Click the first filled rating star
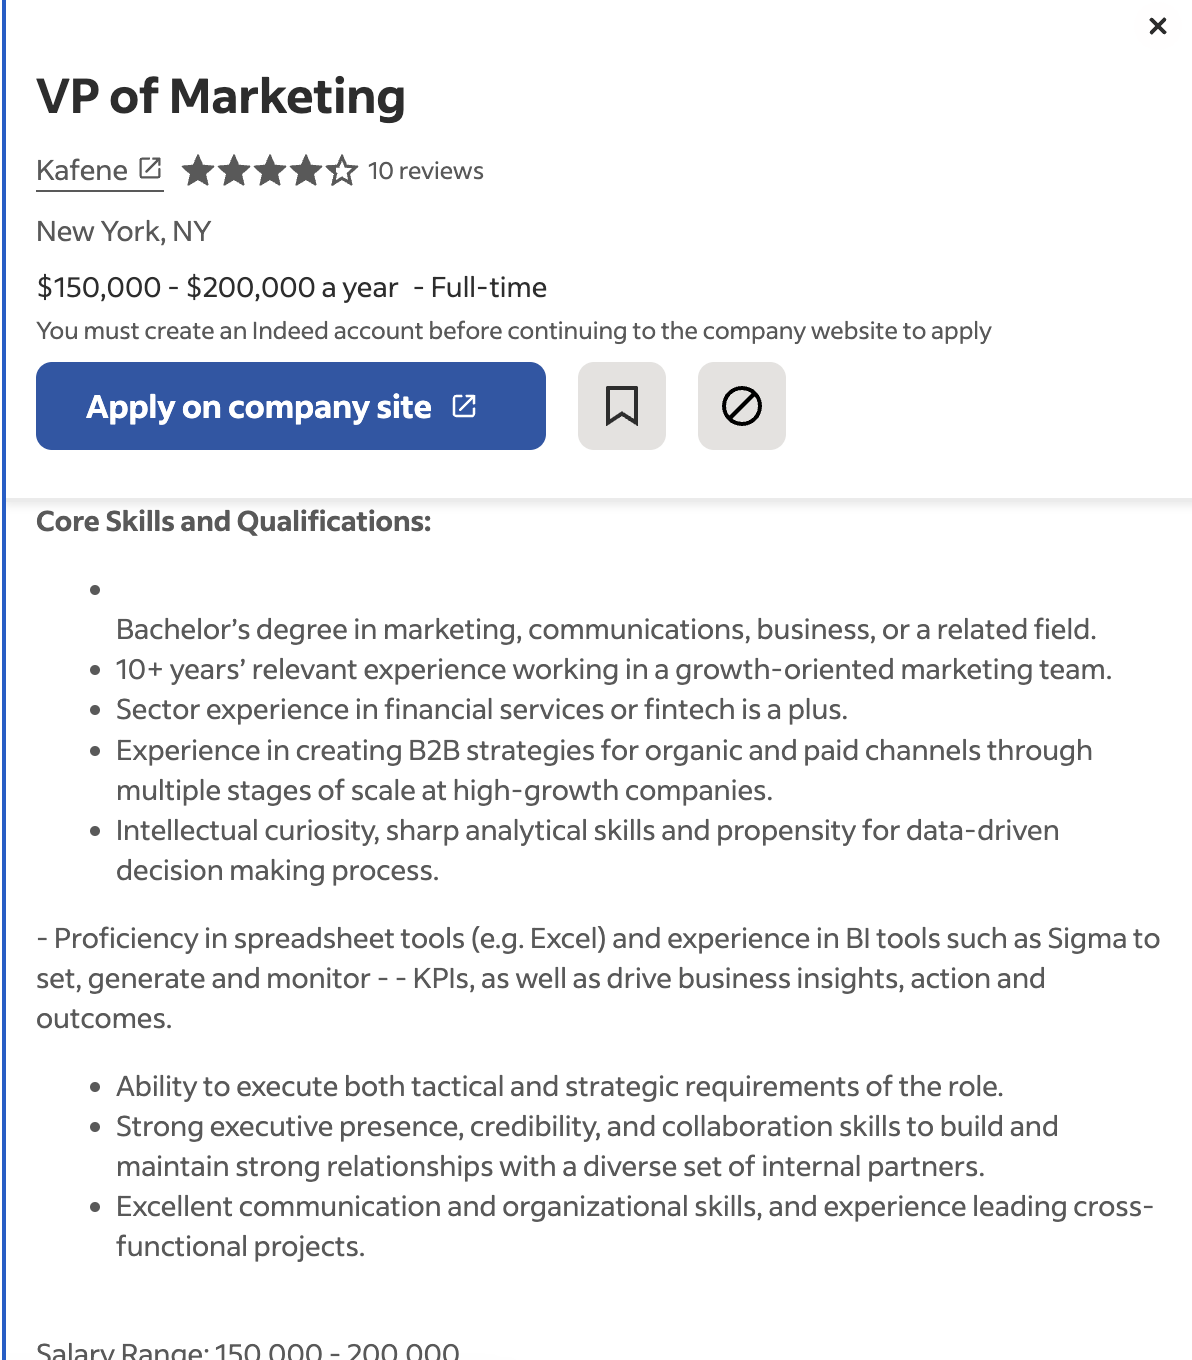The image size is (1192, 1360). [198, 171]
